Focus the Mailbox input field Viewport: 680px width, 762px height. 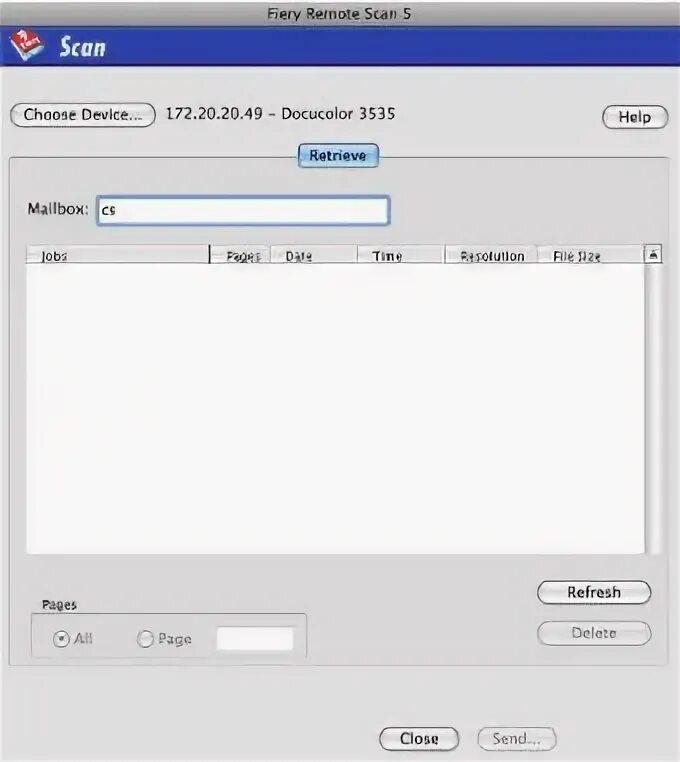pos(243,210)
